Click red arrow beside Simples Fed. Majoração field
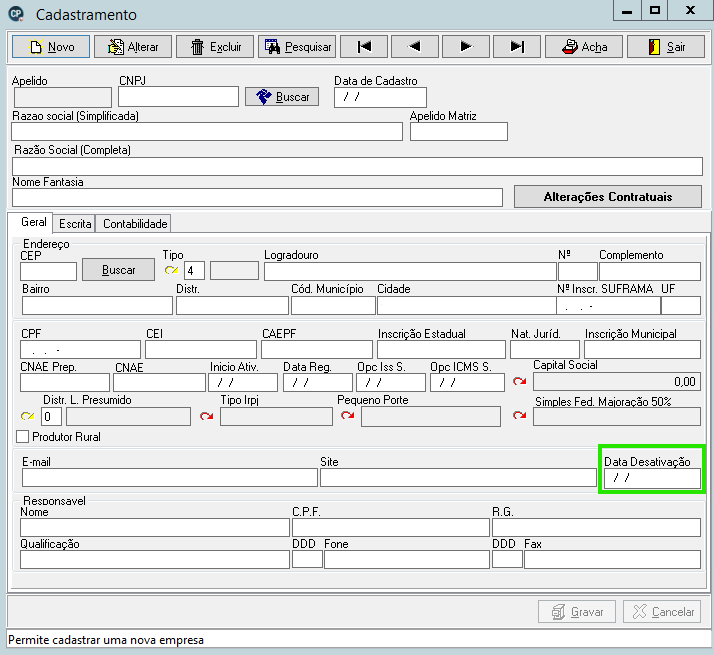714x655 pixels. (x=520, y=415)
